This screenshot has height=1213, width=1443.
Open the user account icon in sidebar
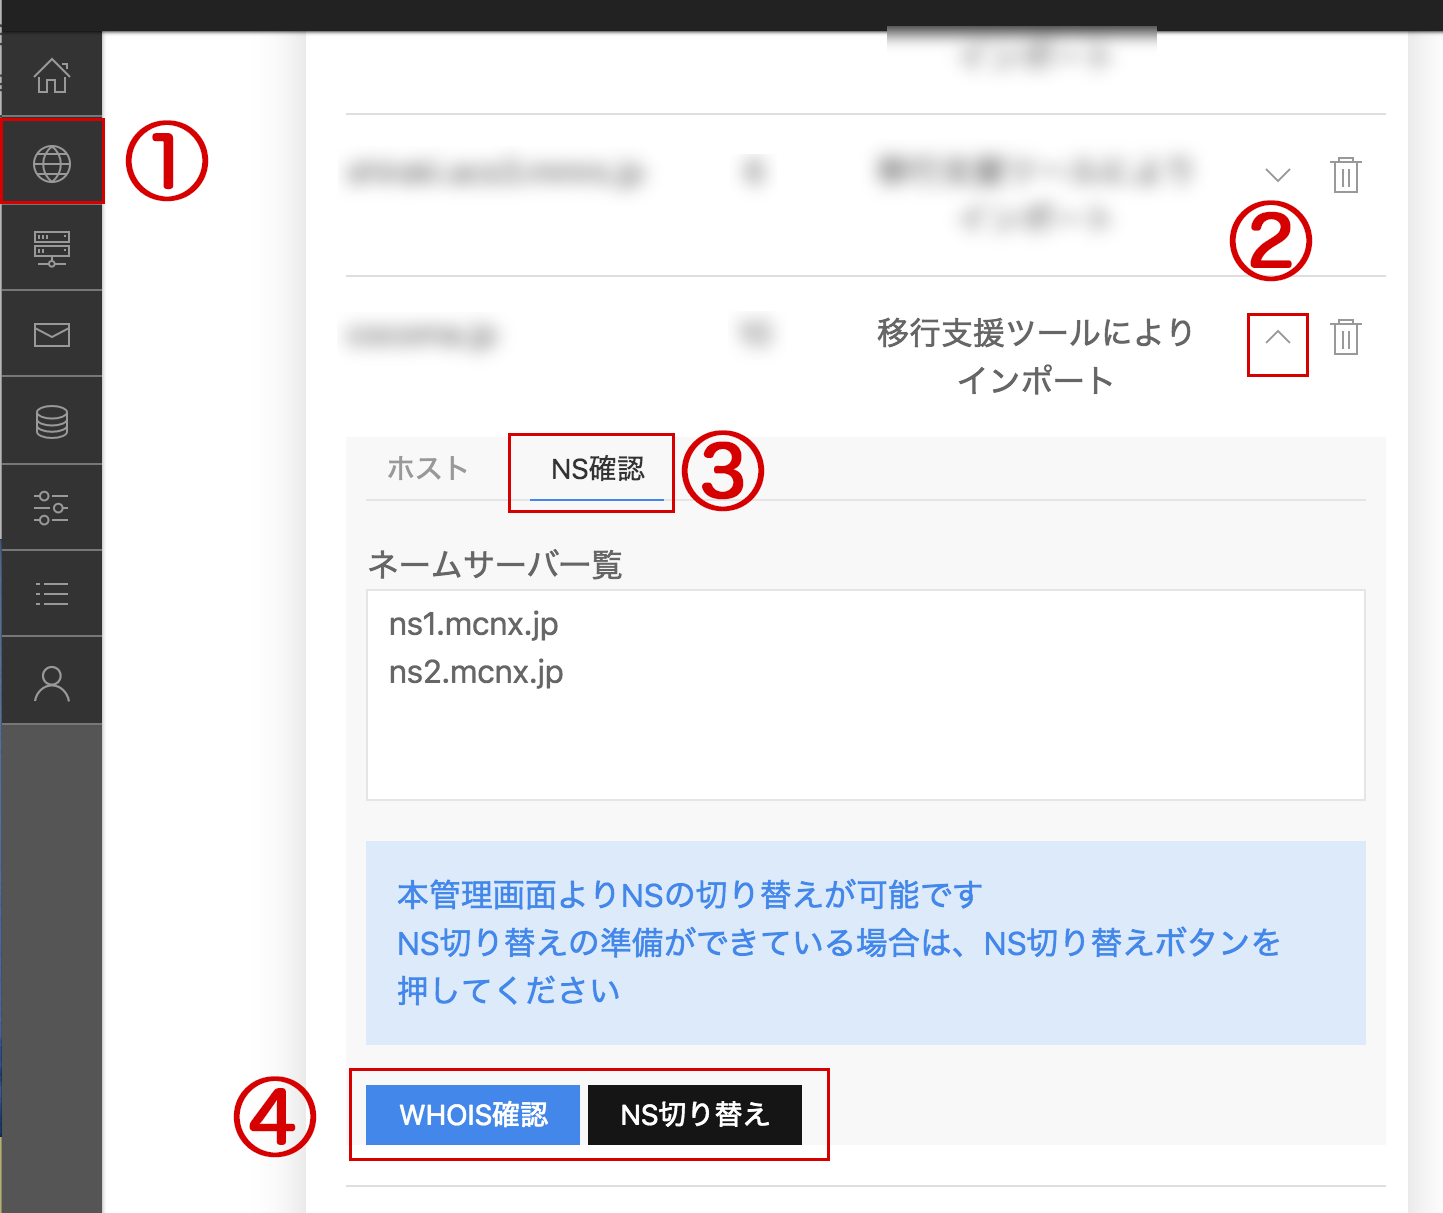coord(52,683)
